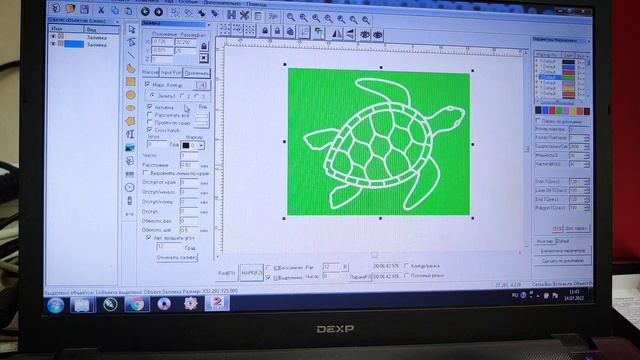Toggle the 'Контур/рамка' checkbox
The width and height of the screenshot is (640, 360).
(407, 266)
